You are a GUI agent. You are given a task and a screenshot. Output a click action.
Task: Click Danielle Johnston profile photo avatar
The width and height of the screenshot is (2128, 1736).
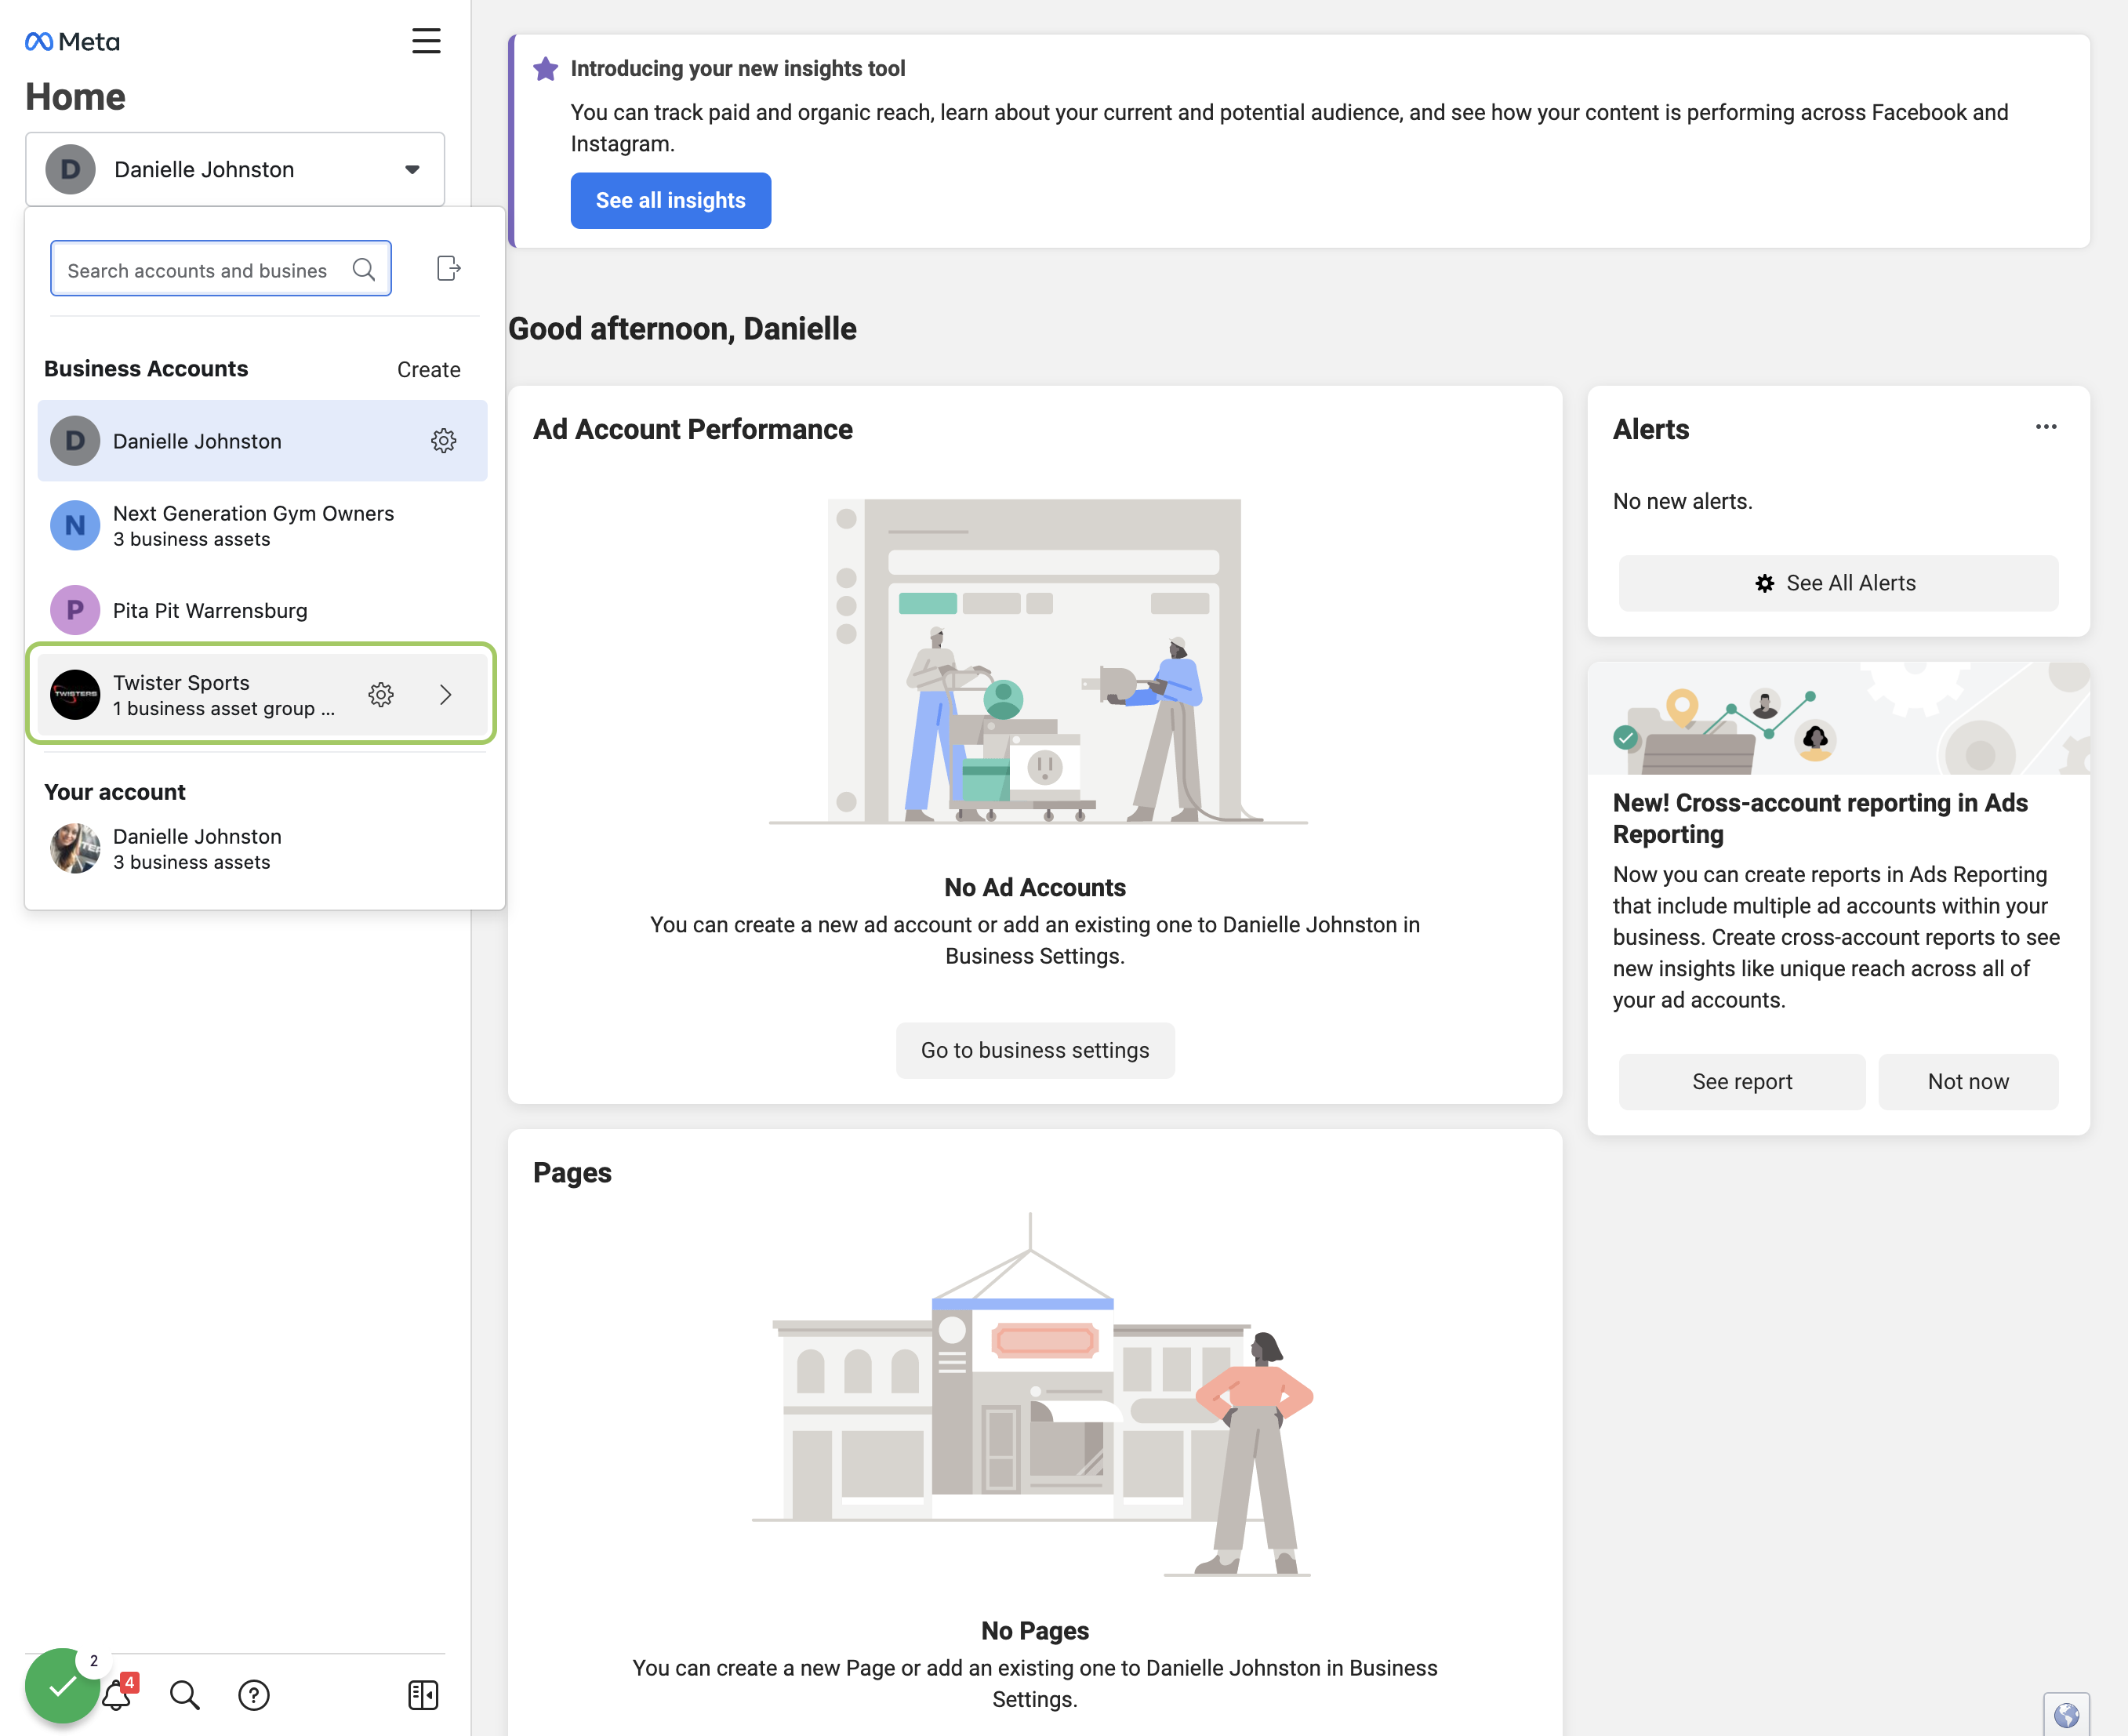75,849
